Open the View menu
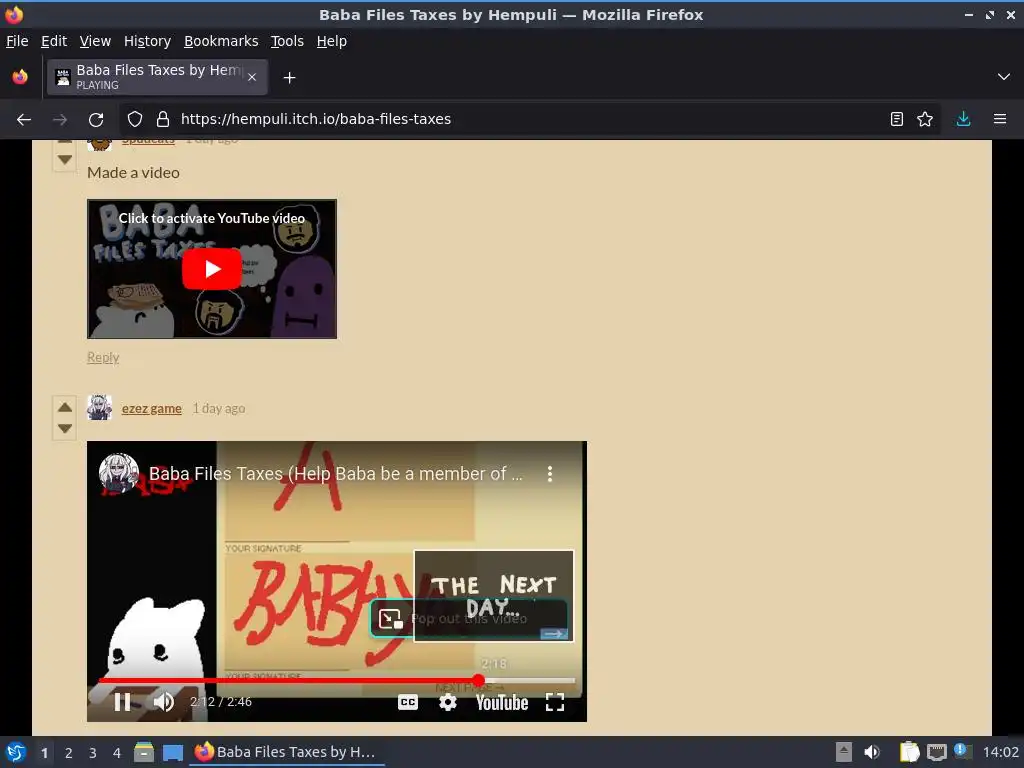 point(95,41)
